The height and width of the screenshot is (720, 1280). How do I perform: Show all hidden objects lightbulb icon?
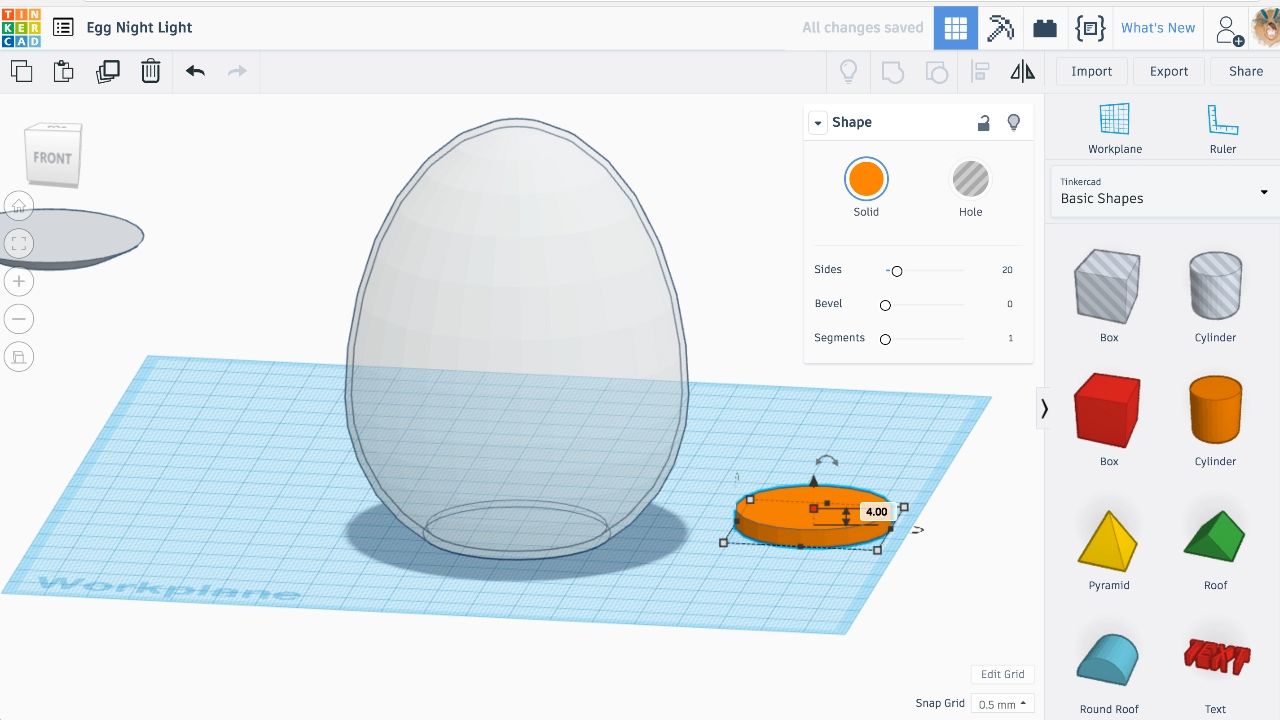pyautogui.click(x=848, y=71)
